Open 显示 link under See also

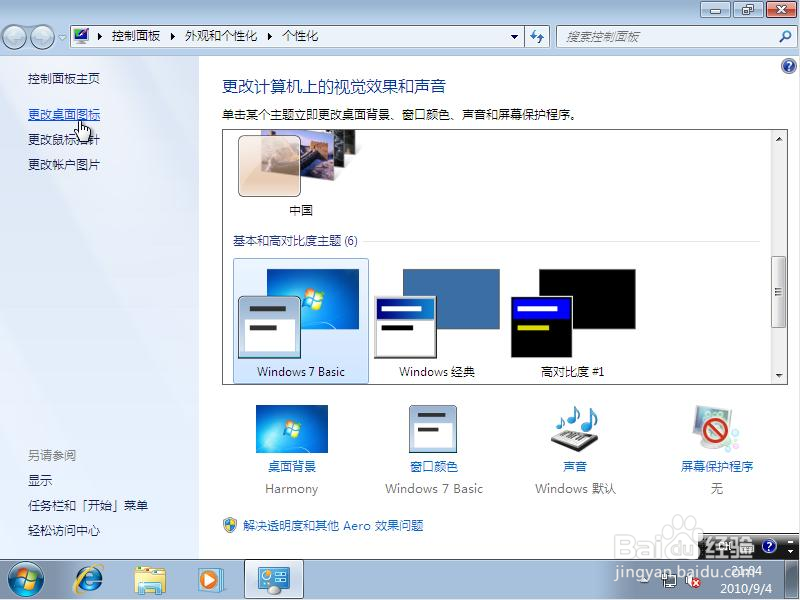(40, 480)
